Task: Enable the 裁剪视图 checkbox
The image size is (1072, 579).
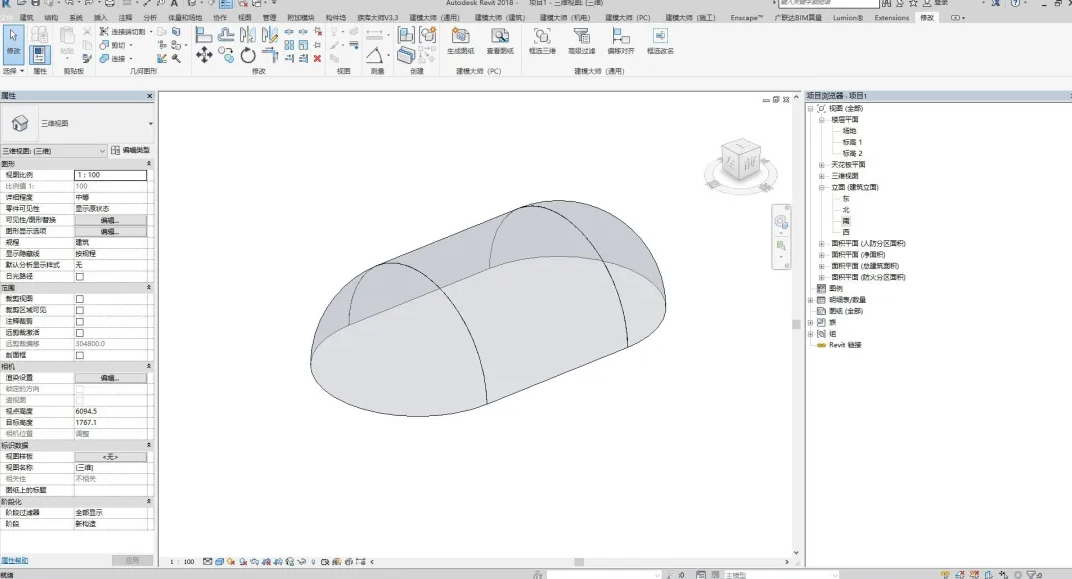Action: (80, 299)
